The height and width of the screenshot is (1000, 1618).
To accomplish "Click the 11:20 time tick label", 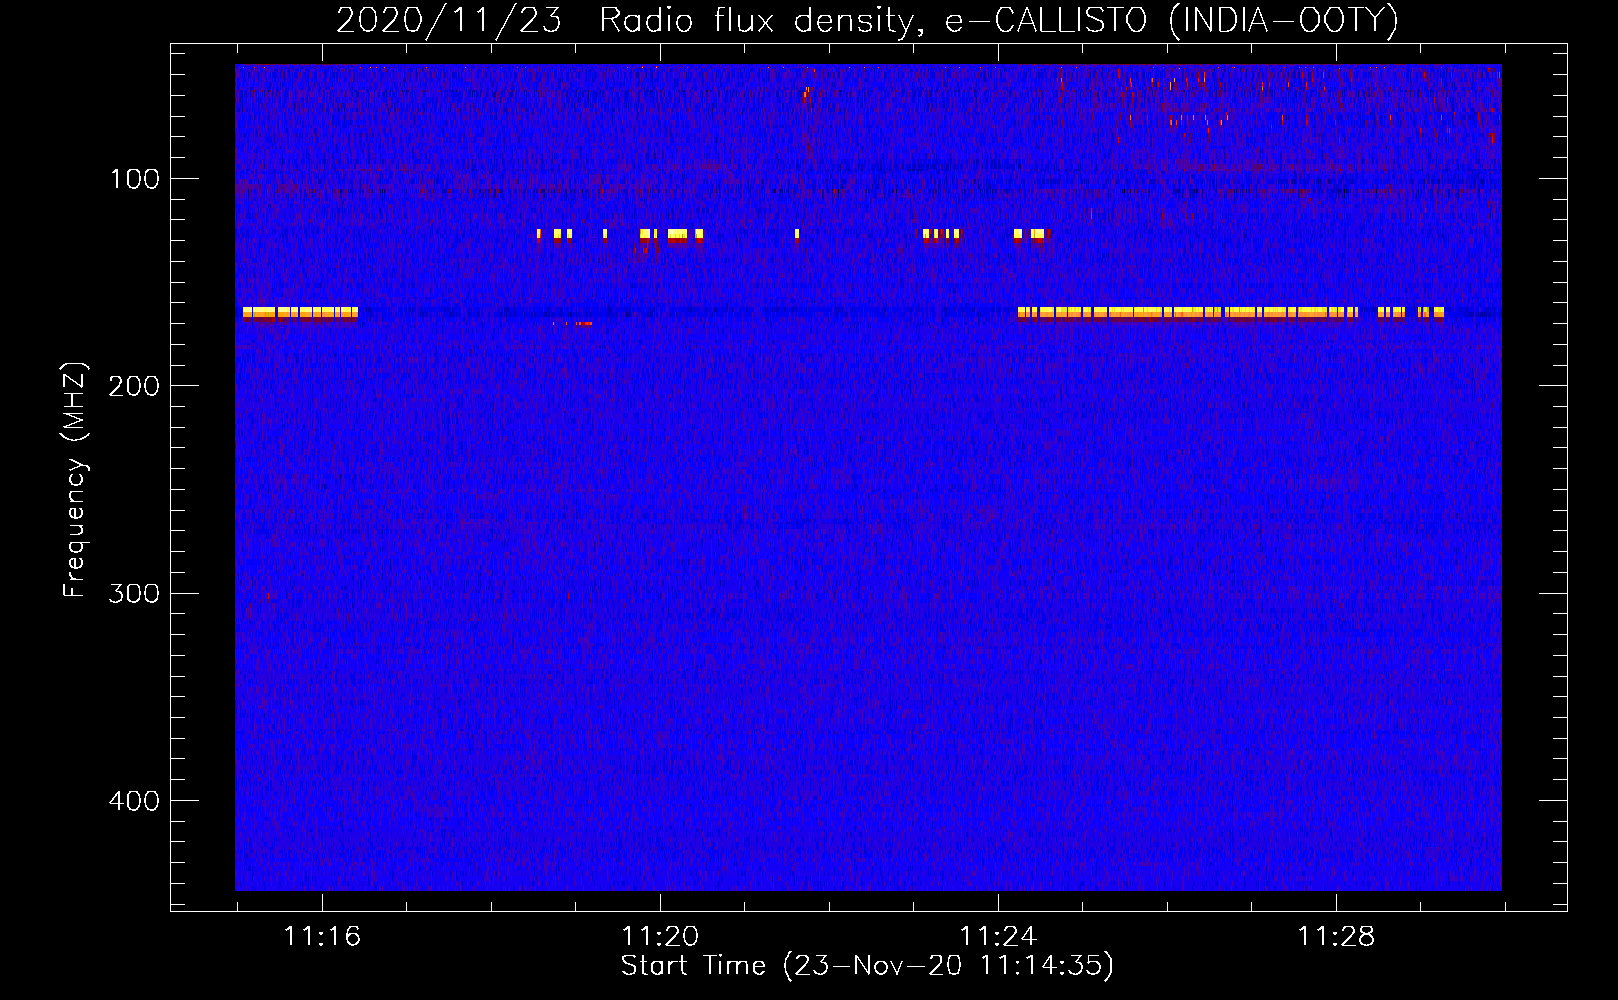I will click(x=660, y=937).
